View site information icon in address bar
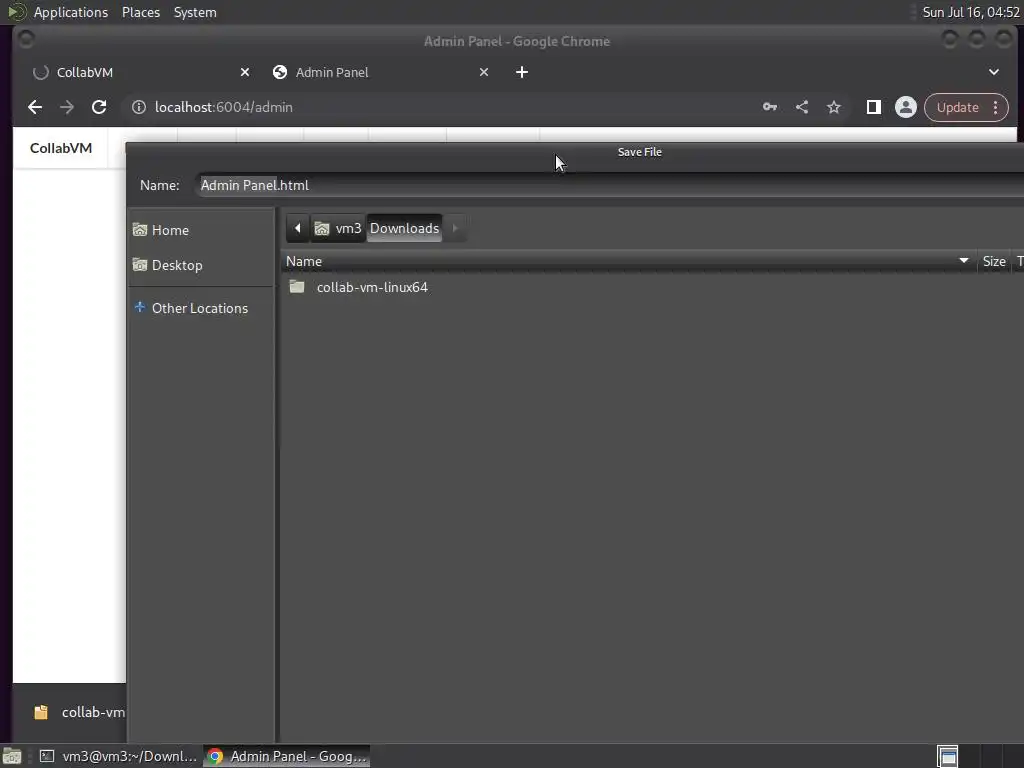The height and width of the screenshot is (768, 1024). click(x=138, y=107)
